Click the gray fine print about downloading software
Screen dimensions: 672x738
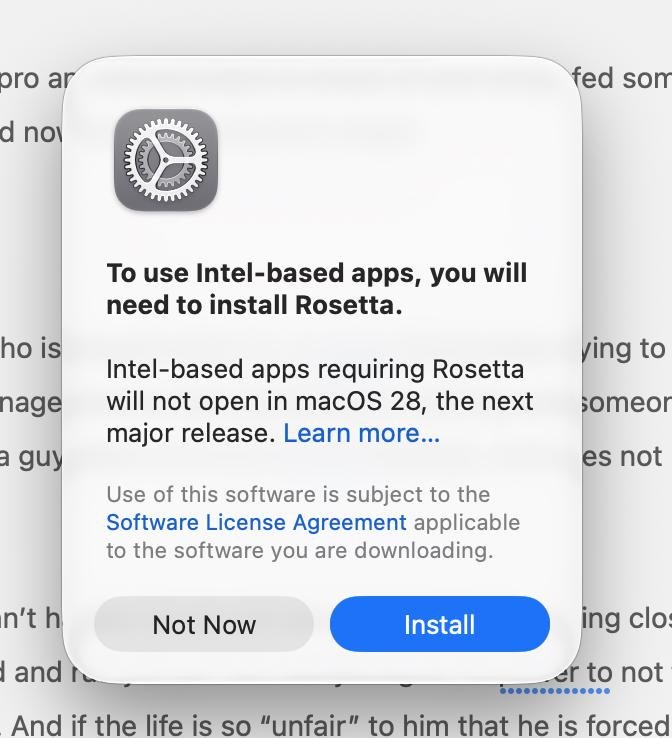pos(313,522)
